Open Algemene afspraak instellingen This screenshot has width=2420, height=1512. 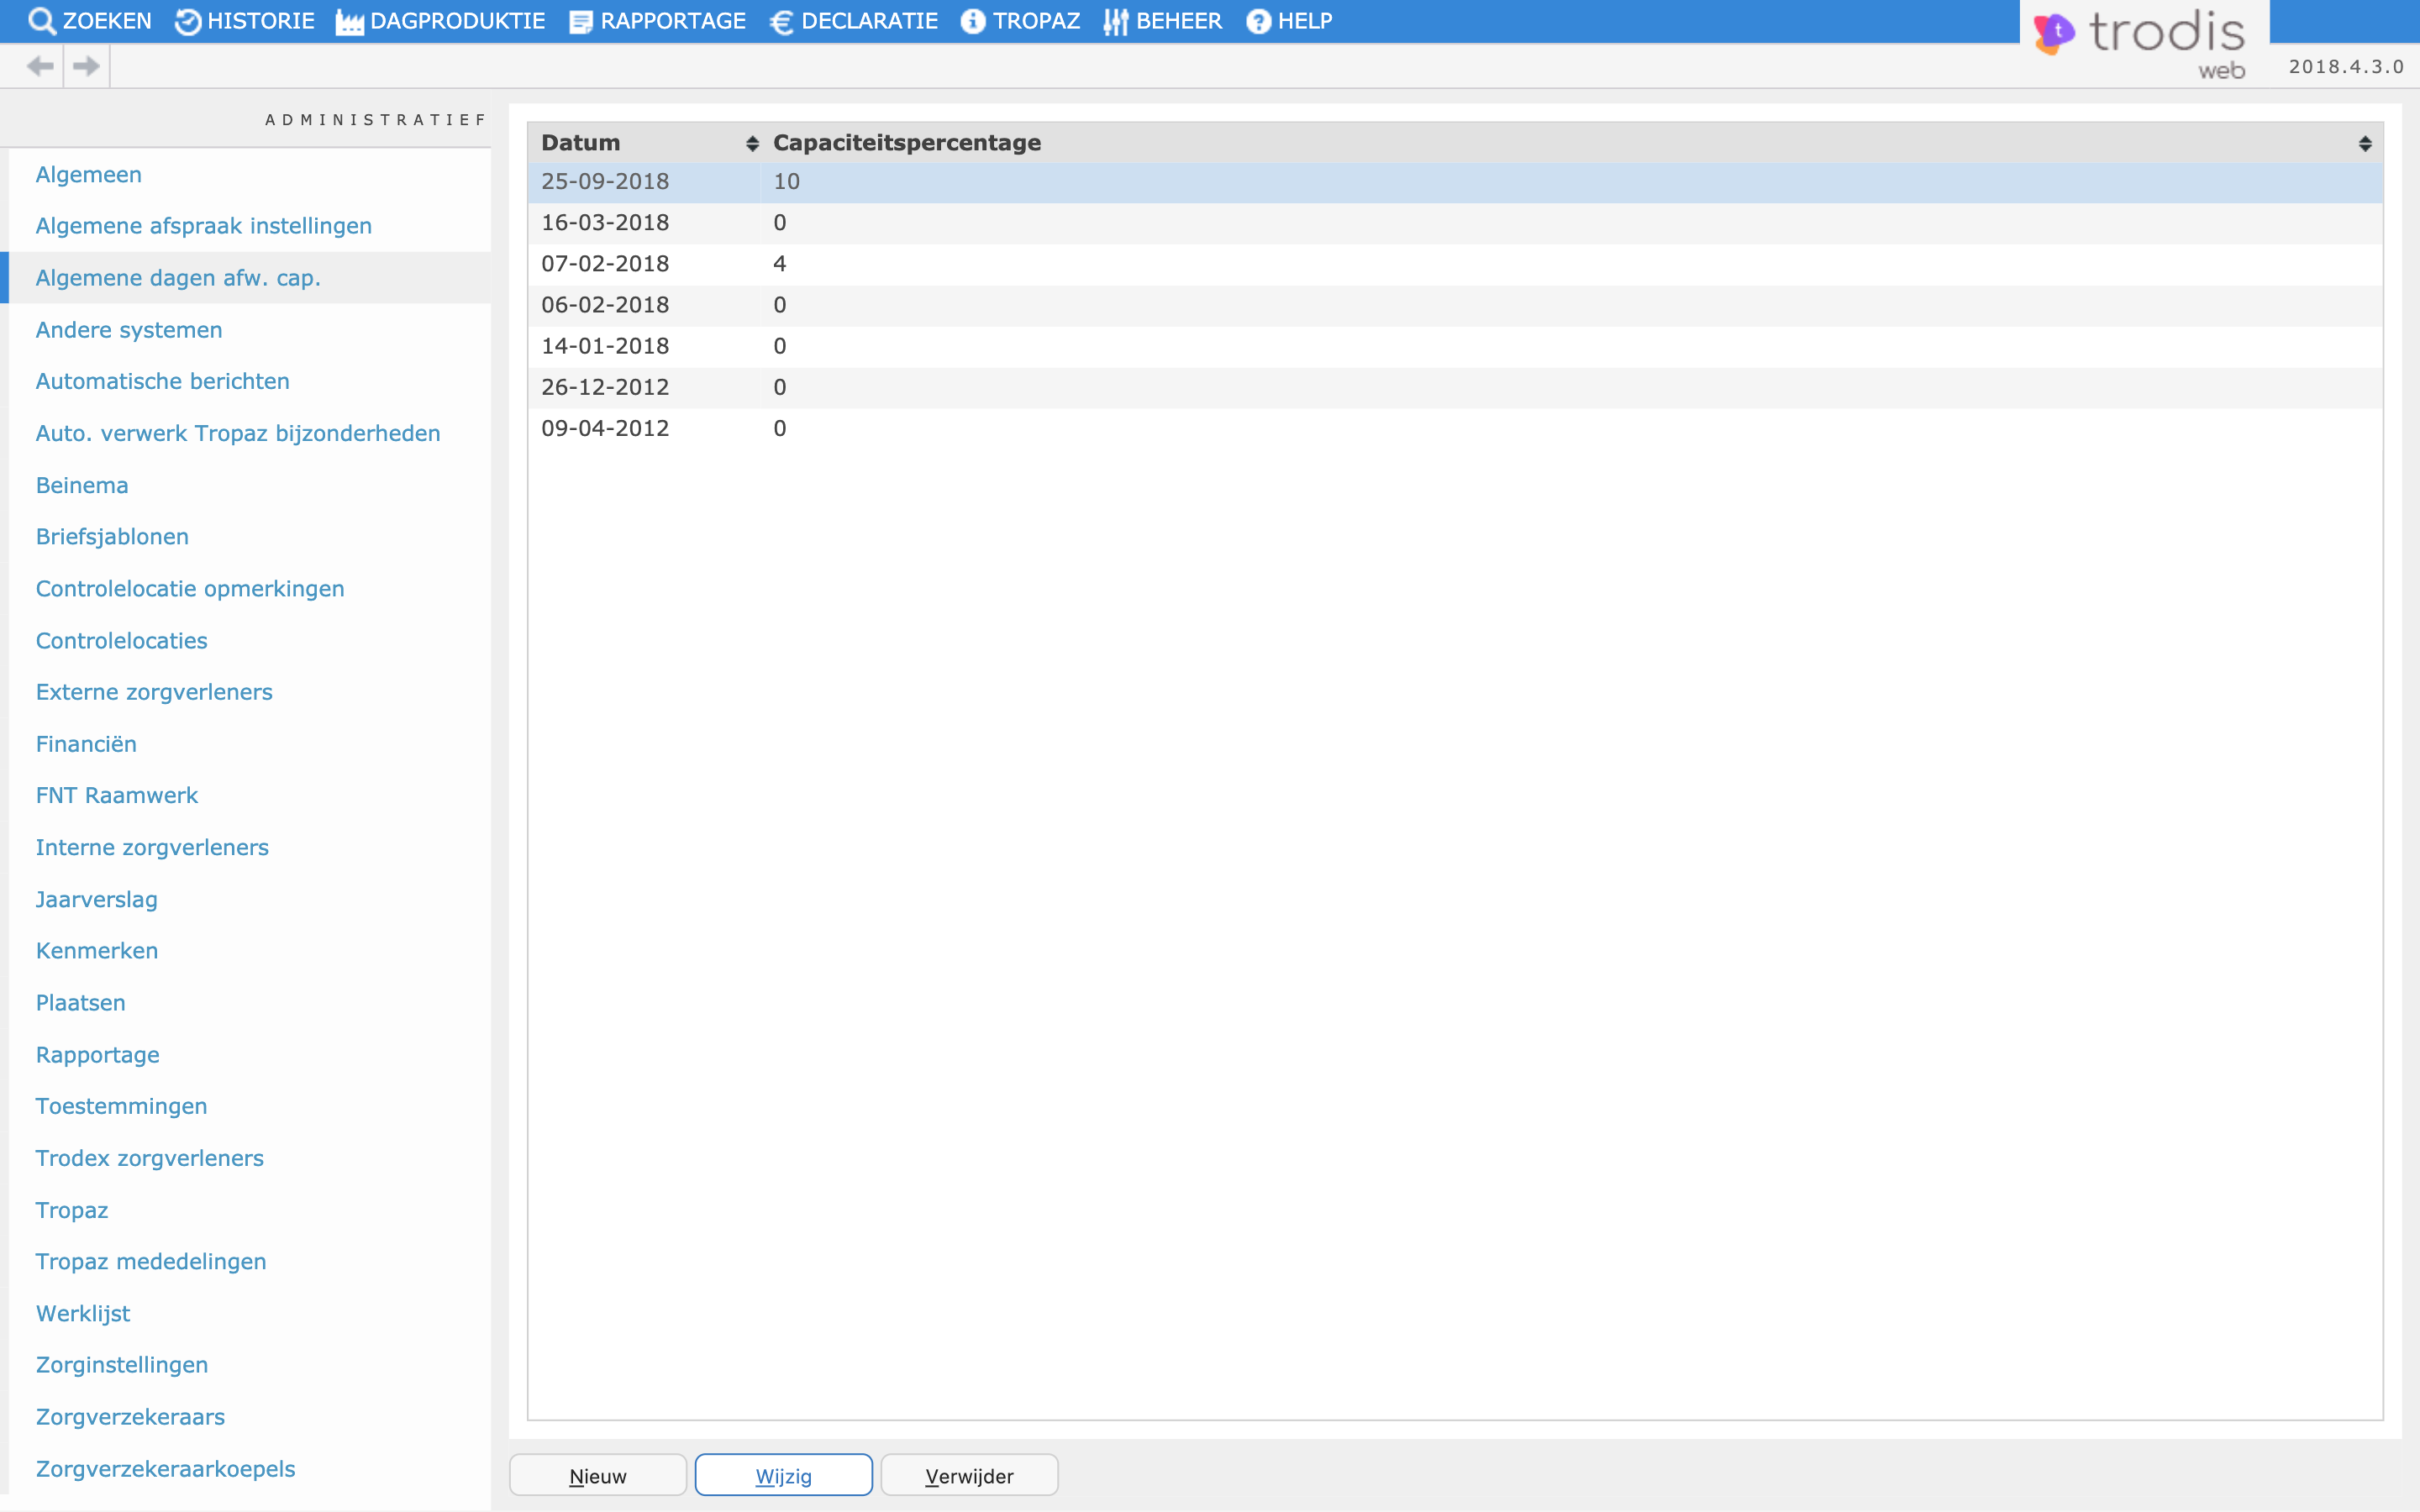[x=204, y=226]
